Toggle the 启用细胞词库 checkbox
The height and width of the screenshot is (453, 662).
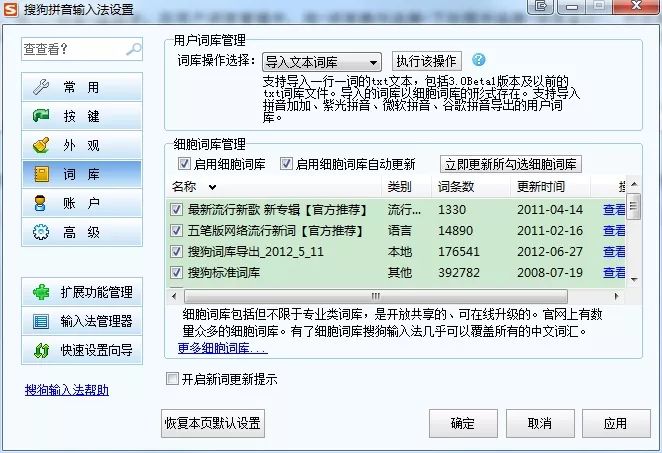pyautogui.click(x=184, y=163)
